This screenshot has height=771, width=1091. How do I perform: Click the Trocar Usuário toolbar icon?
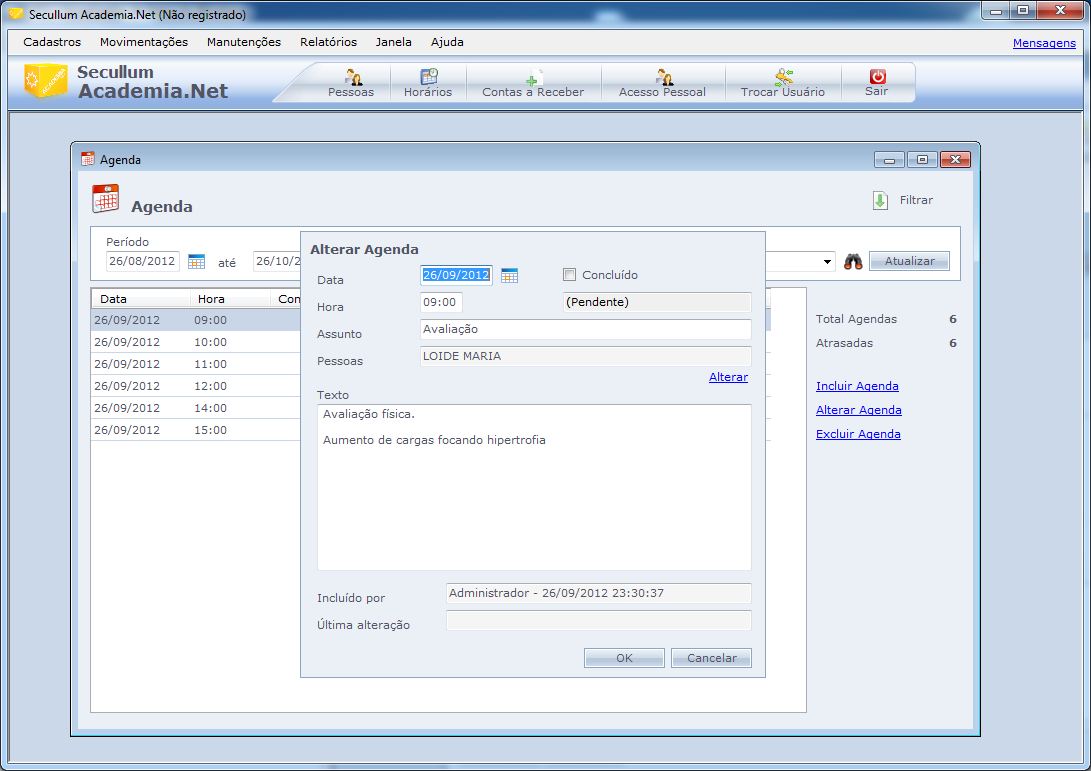click(x=783, y=77)
